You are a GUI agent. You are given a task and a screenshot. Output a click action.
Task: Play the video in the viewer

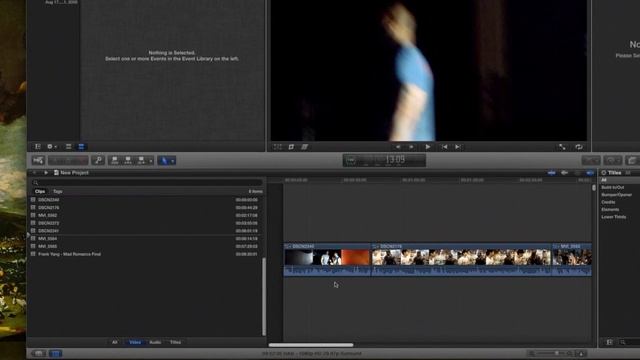427,147
